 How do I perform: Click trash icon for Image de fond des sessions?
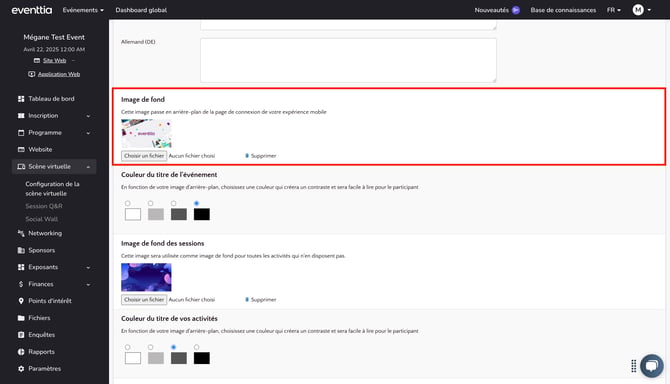[x=247, y=300]
